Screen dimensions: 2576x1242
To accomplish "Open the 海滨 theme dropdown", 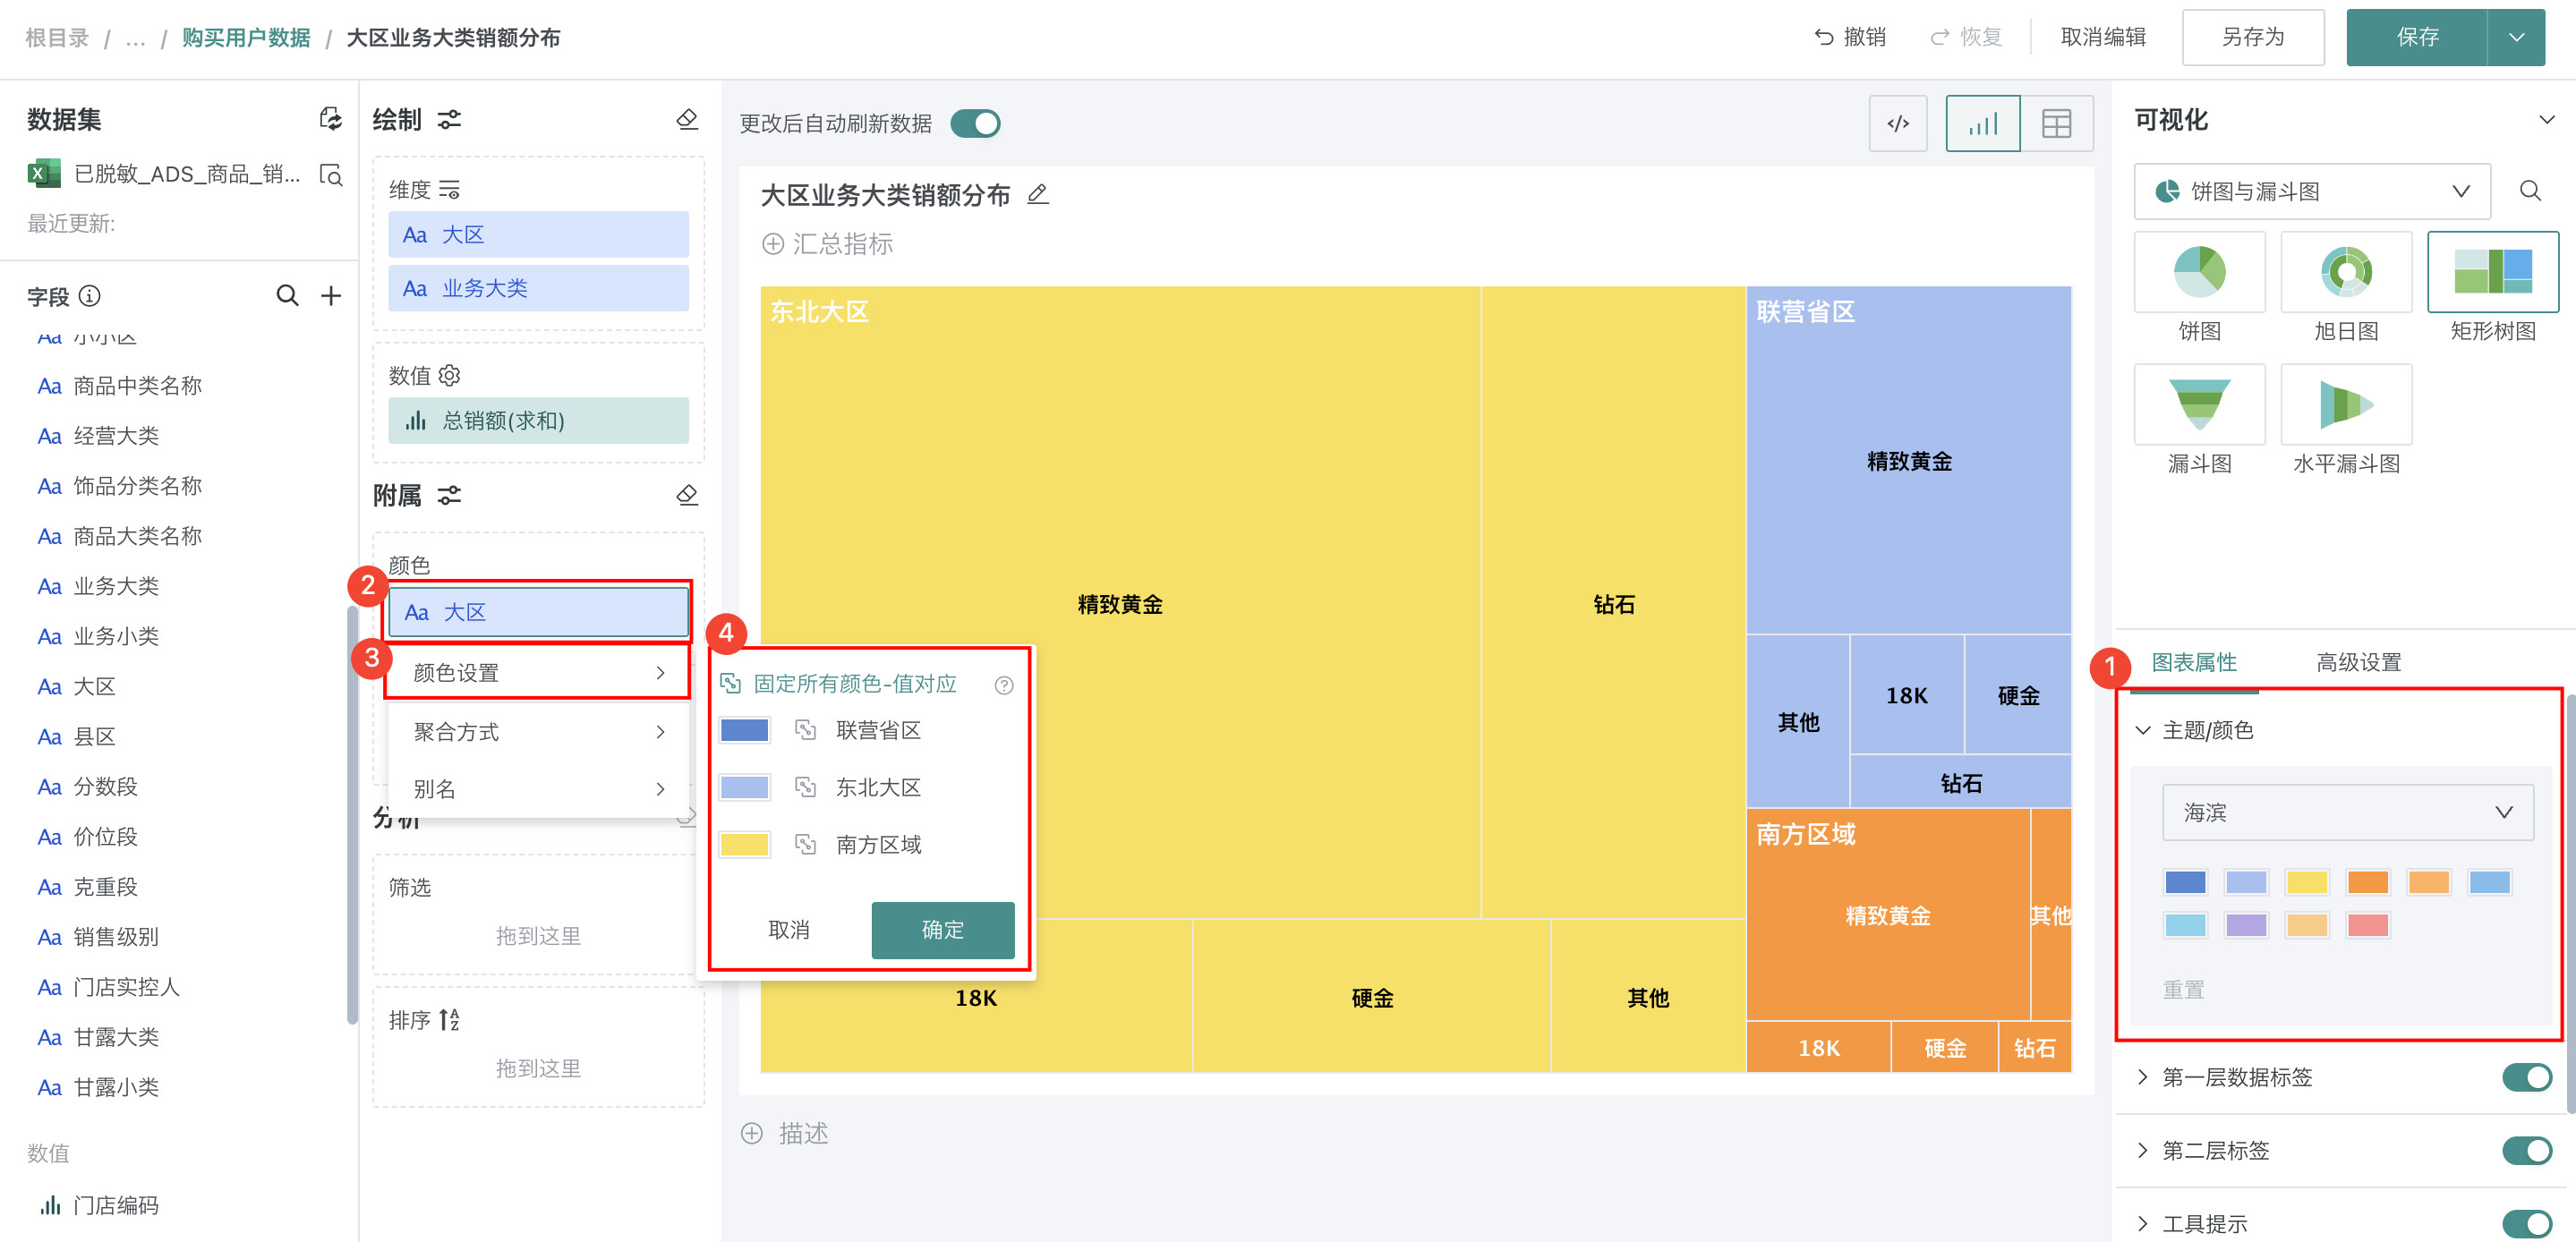I will pos(2346,812).
